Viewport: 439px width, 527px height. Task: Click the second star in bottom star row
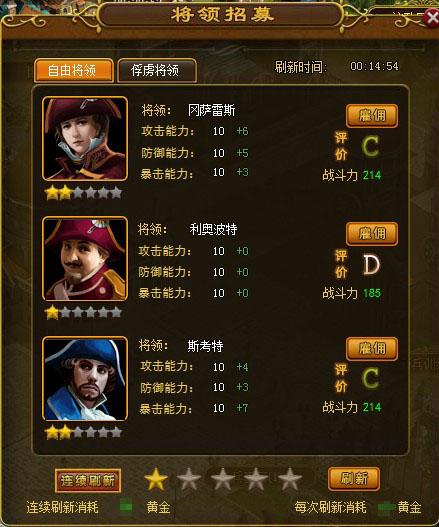[189, 479]
